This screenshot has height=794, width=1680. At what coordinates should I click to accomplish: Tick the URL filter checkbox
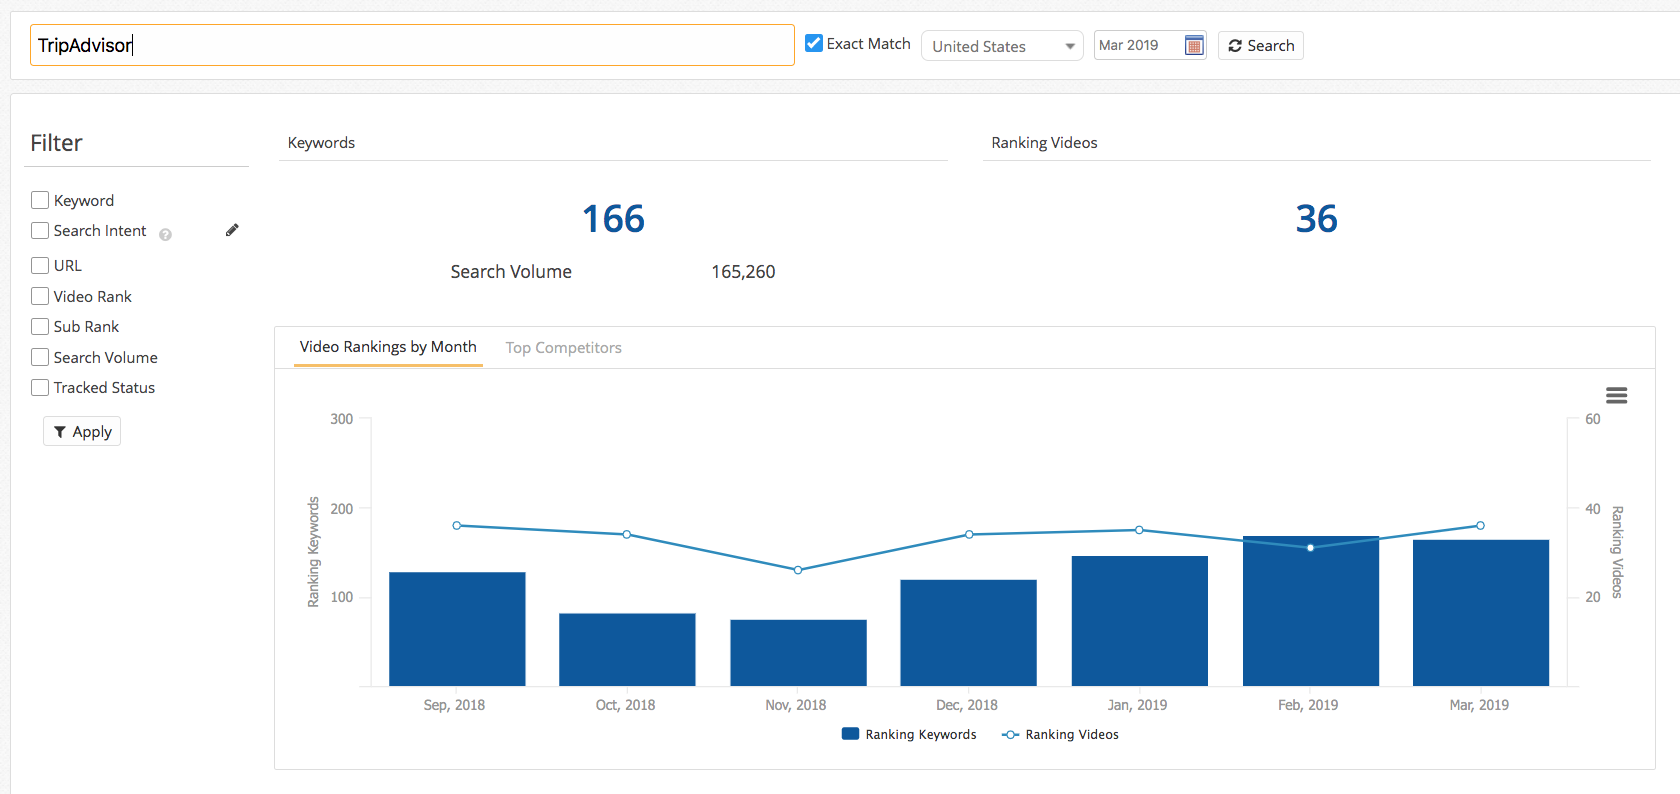(40, 265)
